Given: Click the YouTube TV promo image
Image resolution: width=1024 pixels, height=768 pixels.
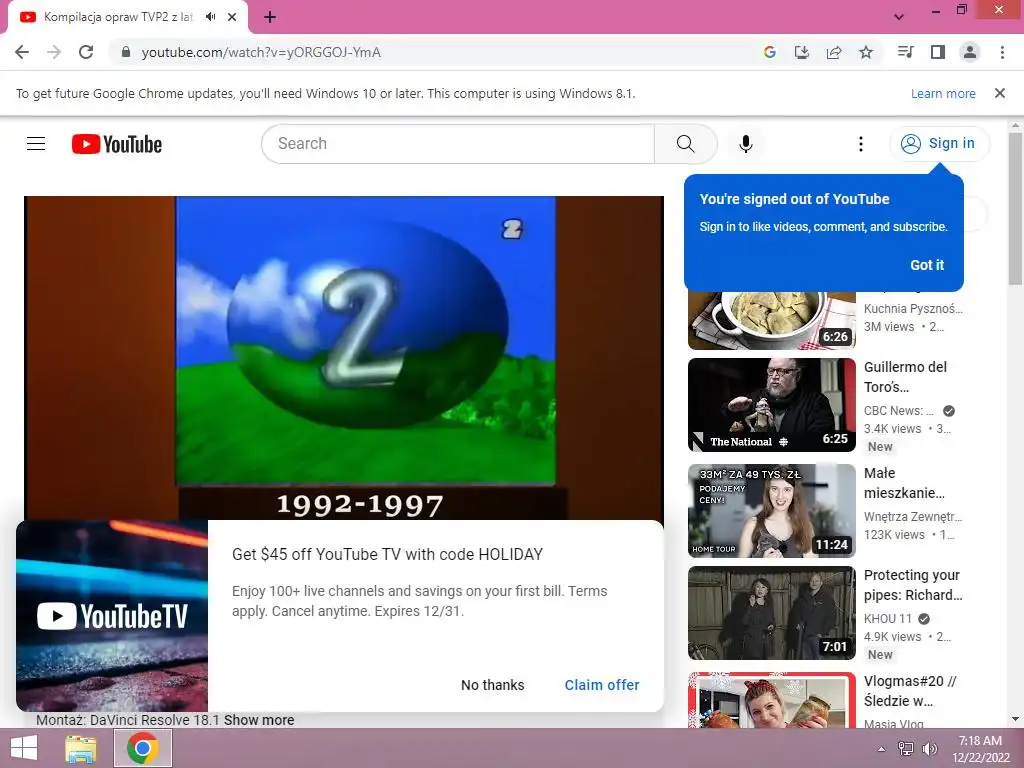Looking at the screenshot, I should [x=112, y=616].
